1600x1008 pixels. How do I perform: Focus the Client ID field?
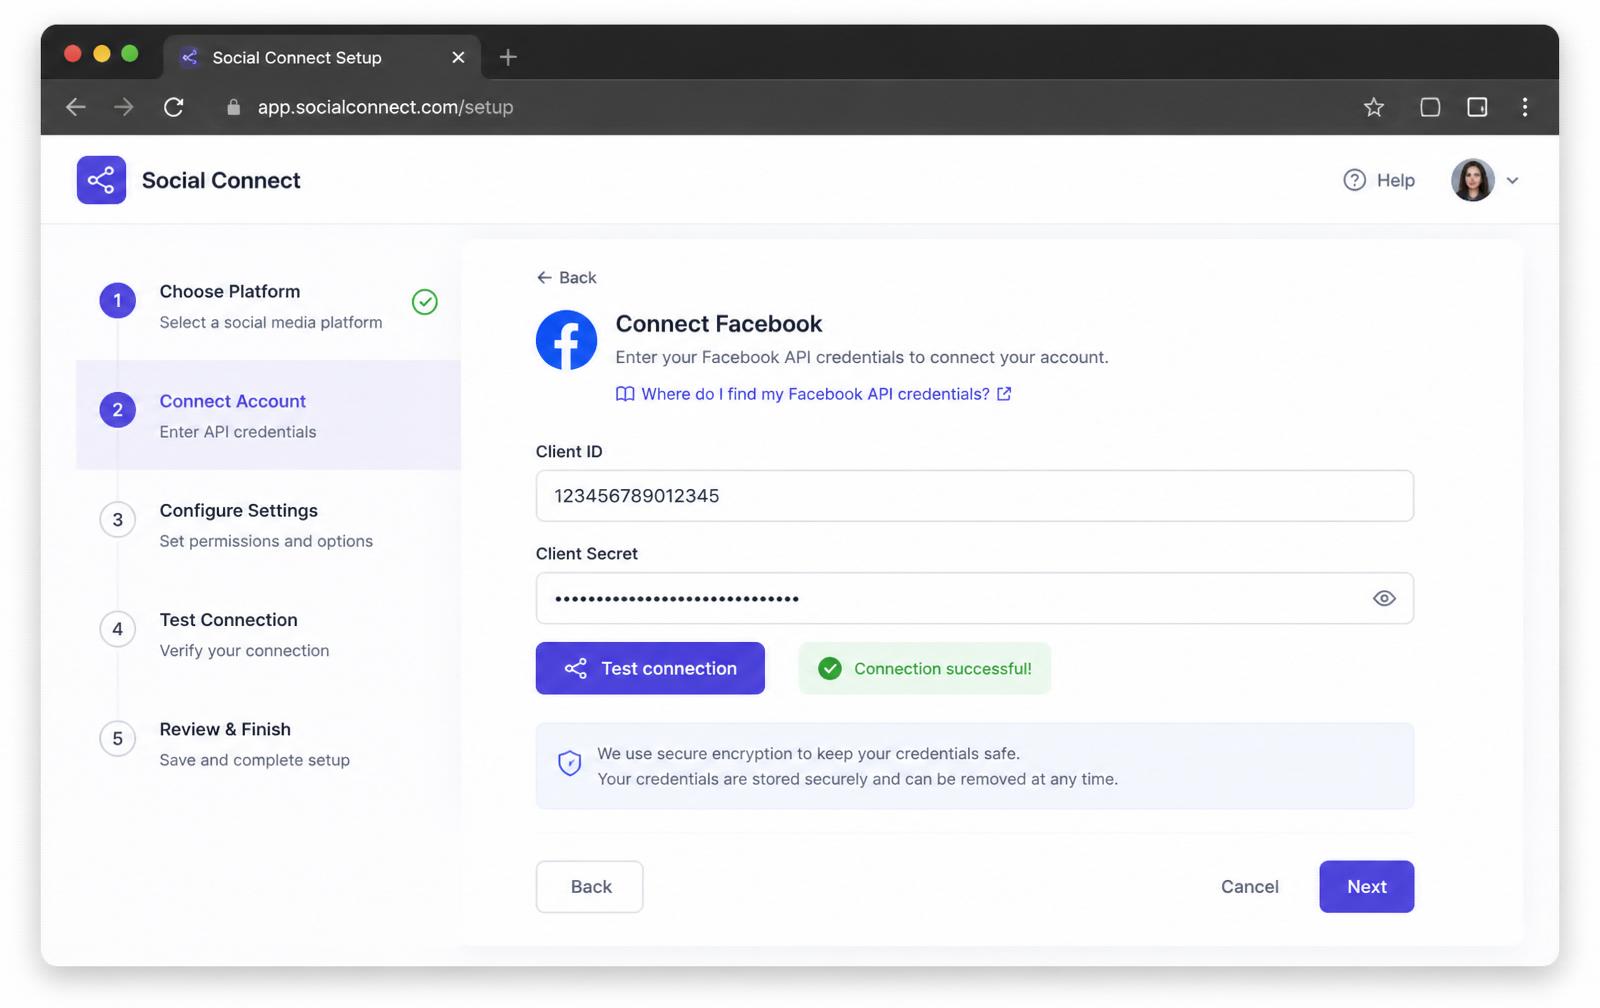pos(975,496)
